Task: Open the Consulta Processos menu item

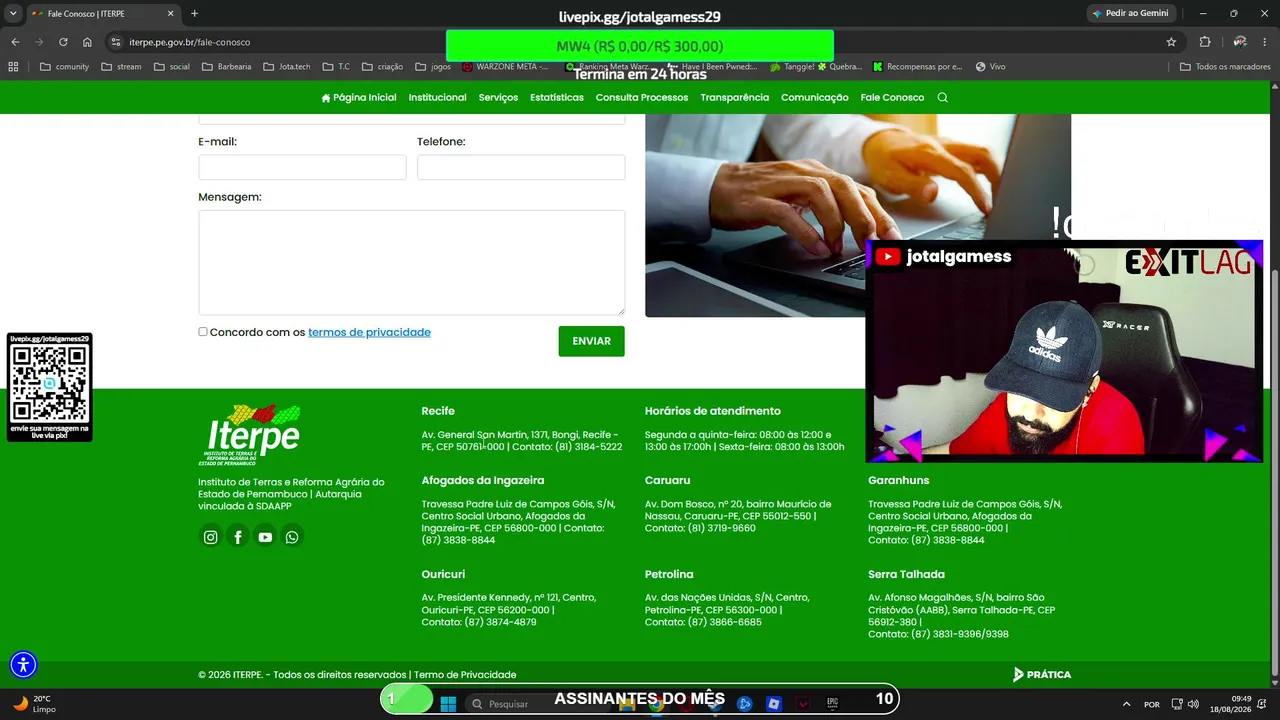Action: pos(642,97)
